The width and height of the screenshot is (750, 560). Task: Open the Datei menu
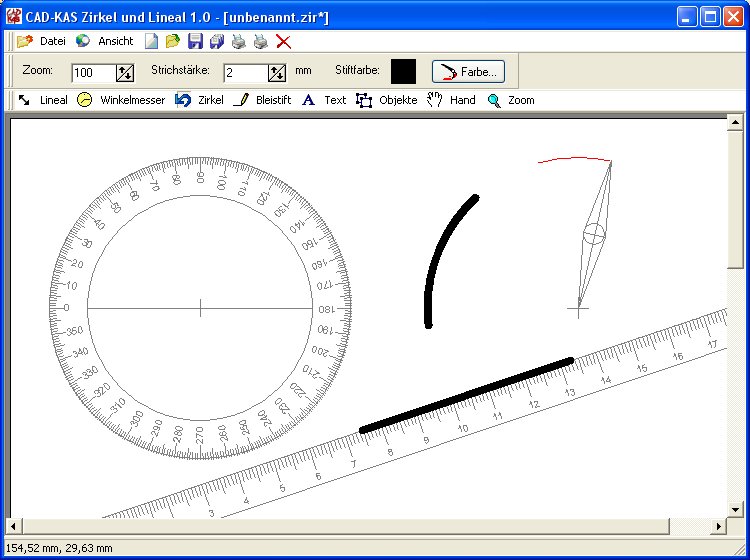(x=42, y=41)
